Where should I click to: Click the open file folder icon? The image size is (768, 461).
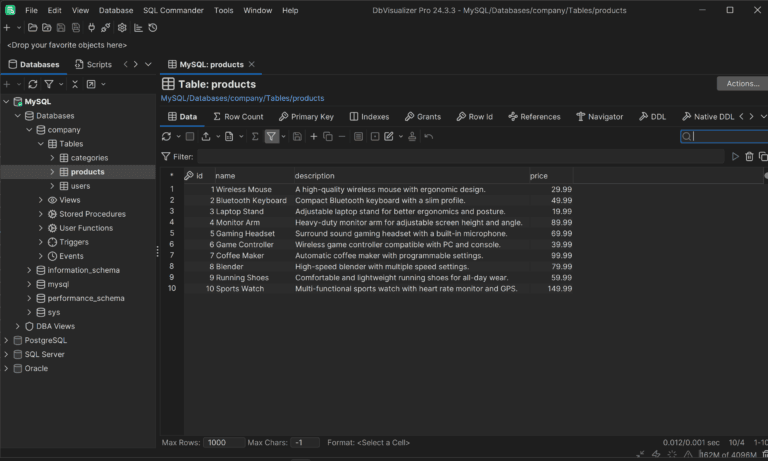[x=32, y=28]
